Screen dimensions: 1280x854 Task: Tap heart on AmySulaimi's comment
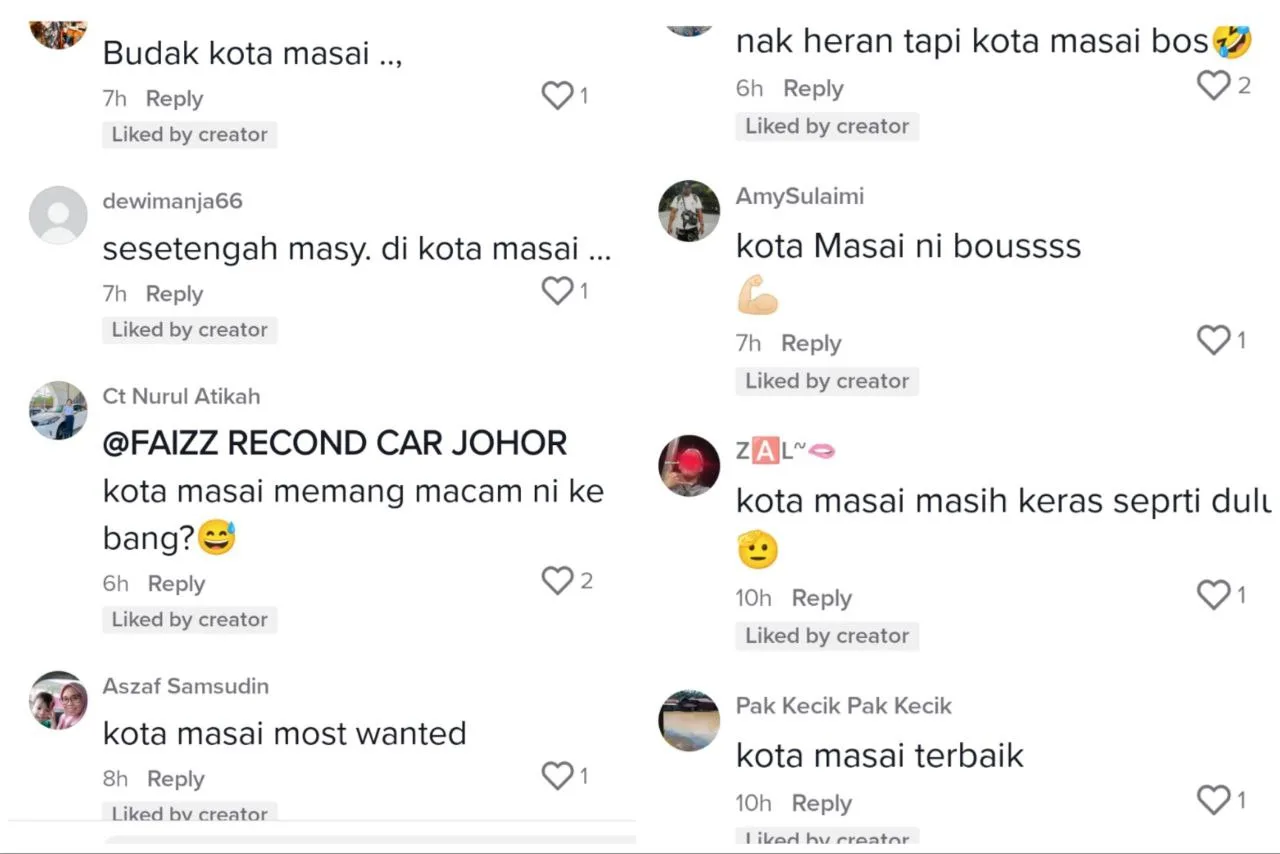point(1214,341)
